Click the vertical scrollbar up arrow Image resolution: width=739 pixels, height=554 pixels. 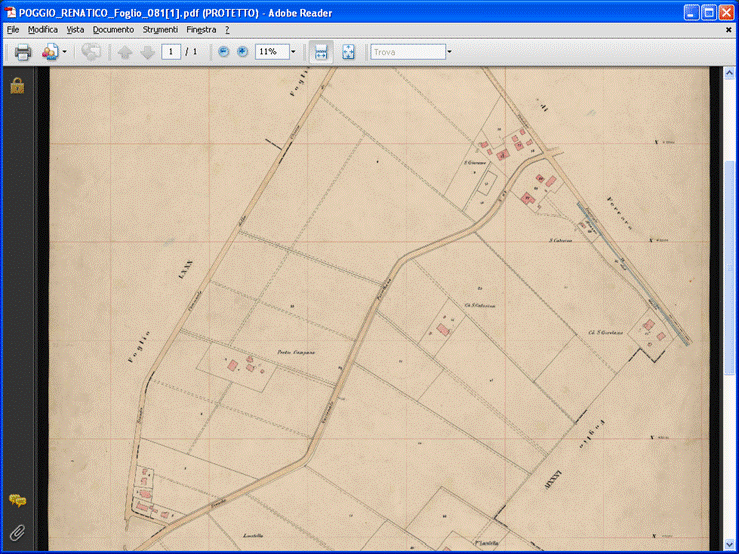click(729, 73)
